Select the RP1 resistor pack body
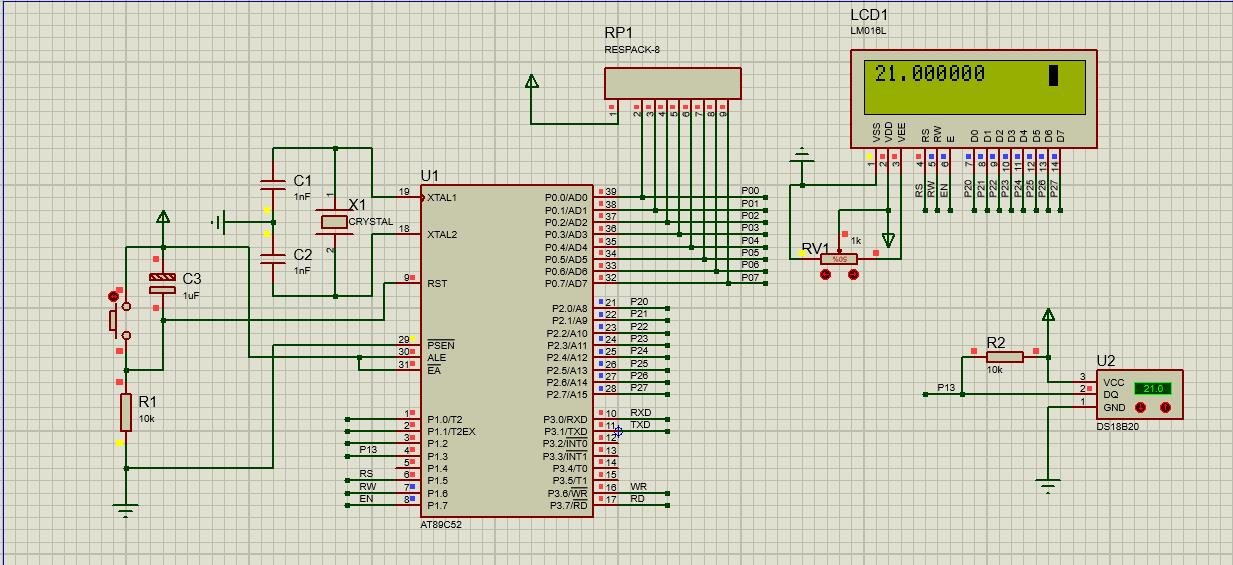The height and width of the screenshot is (565, 1233). point(672,83)
